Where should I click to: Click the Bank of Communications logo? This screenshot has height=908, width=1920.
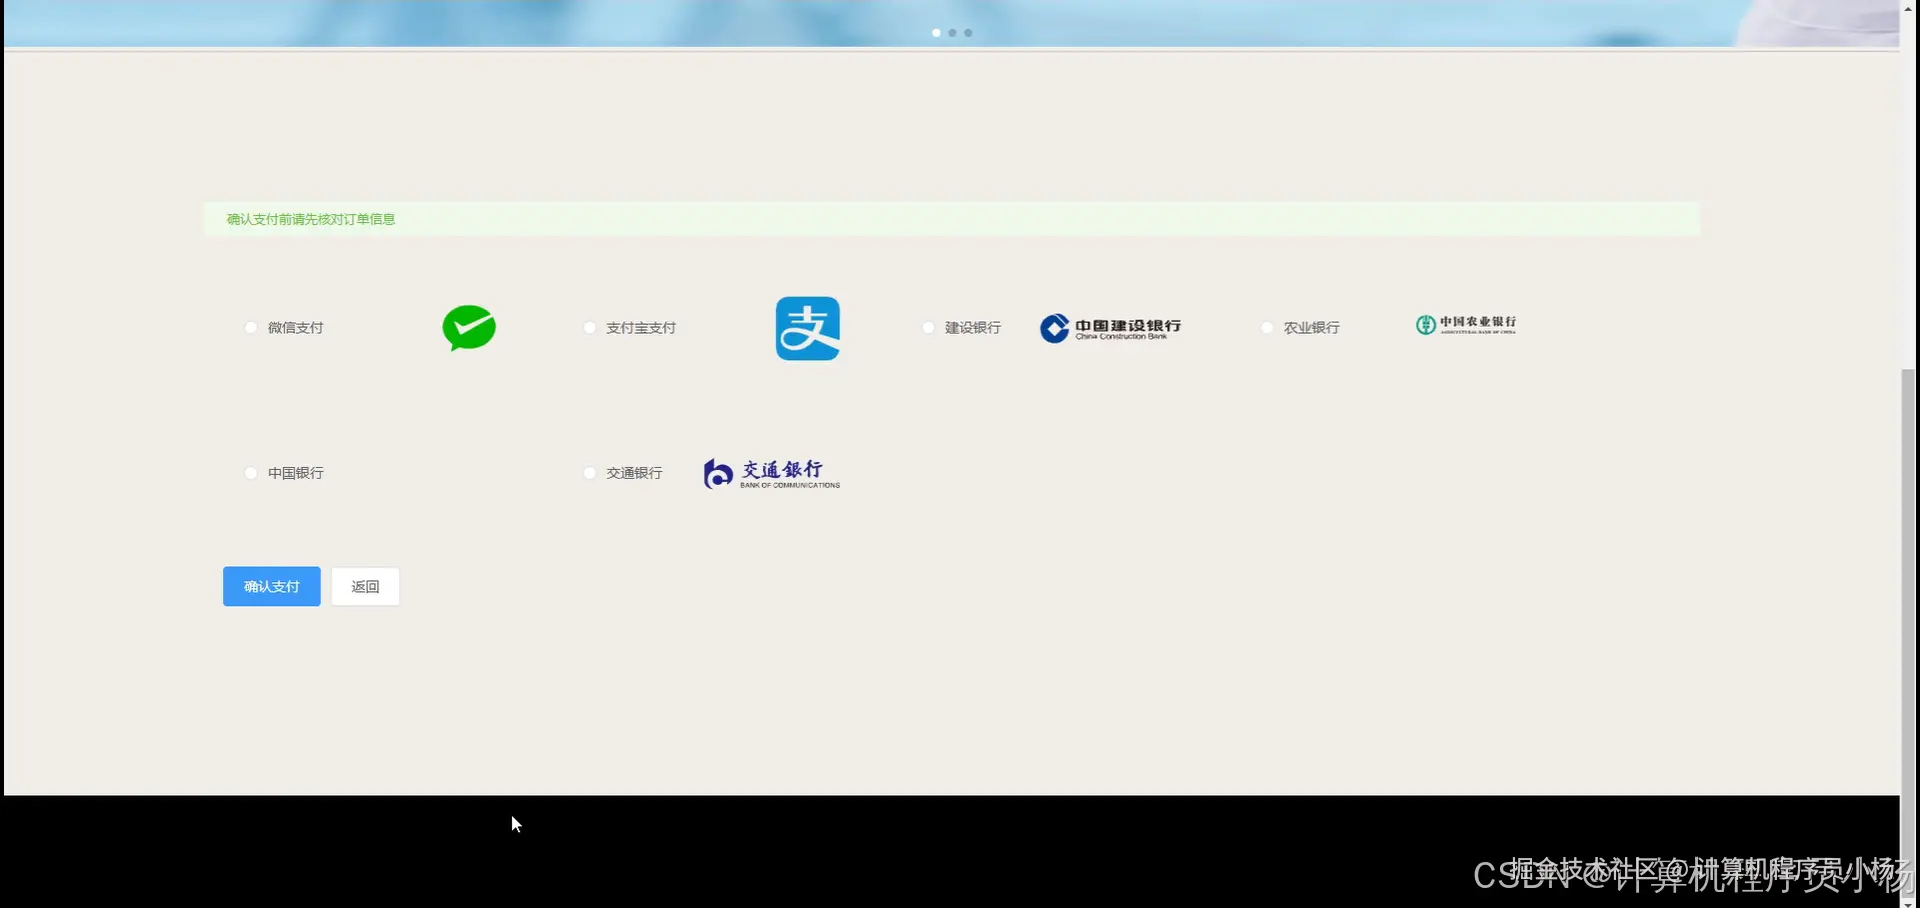[770, 472]
